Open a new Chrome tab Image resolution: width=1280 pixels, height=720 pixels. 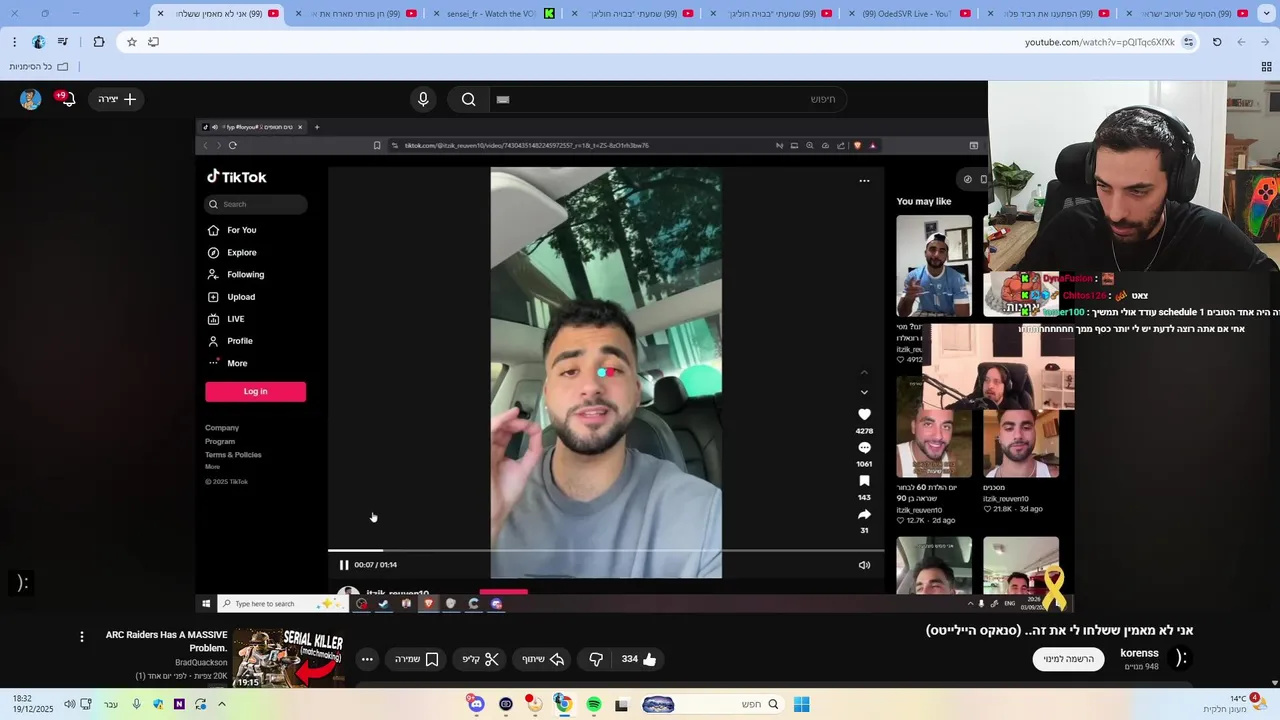coord(137,14)
